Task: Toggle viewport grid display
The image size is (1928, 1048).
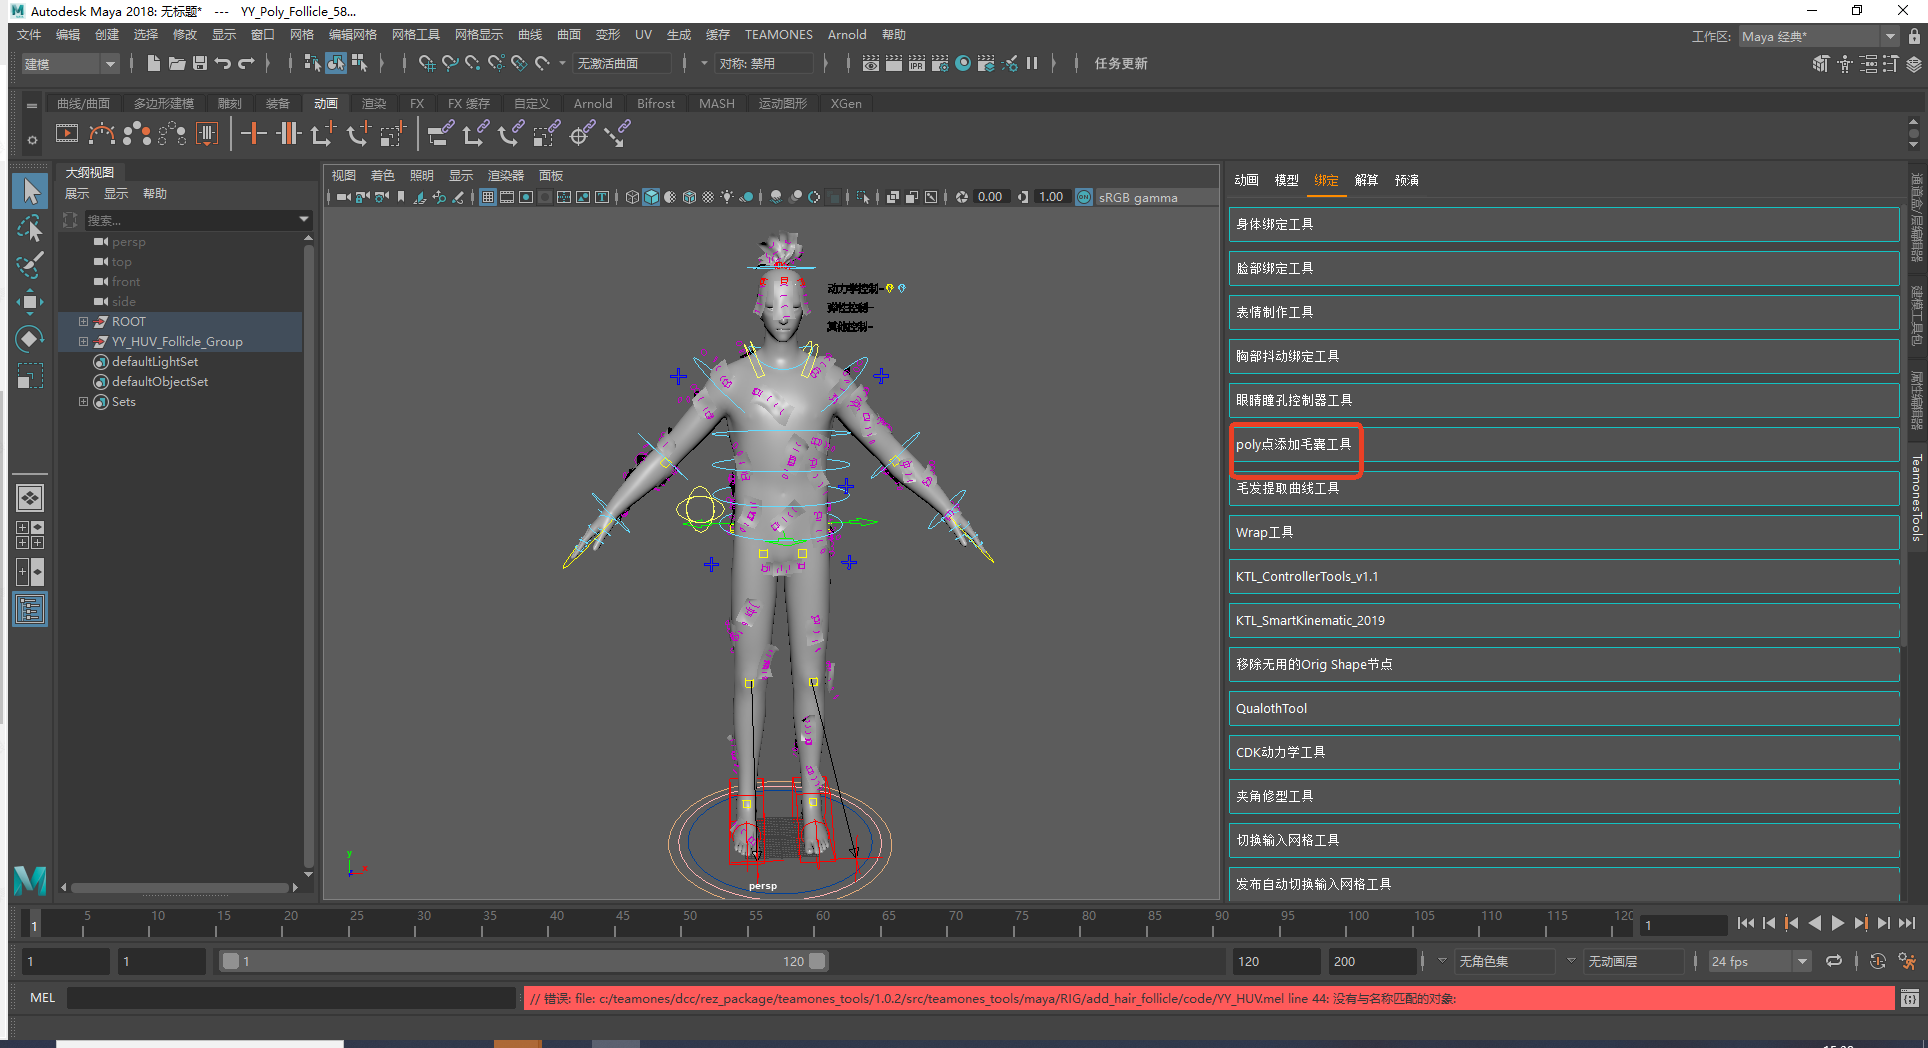Action: [x=488, y=197]
